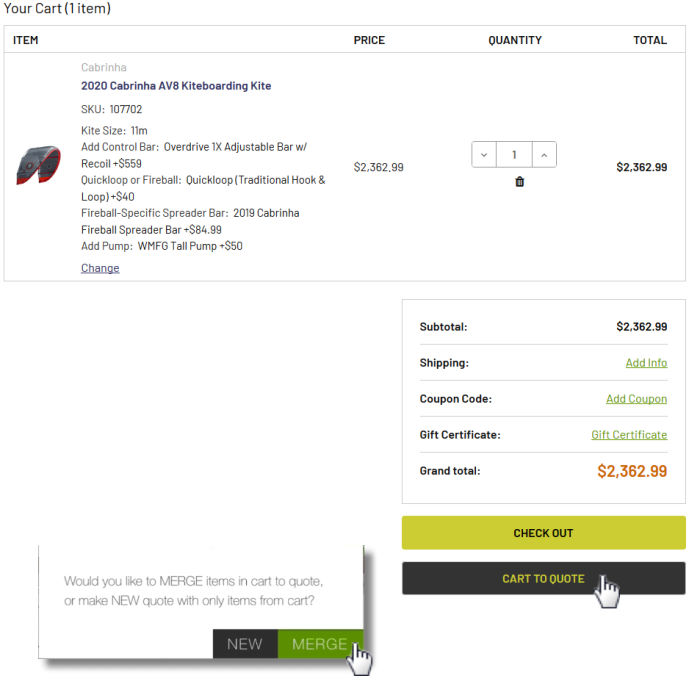Click the Gift Certificate link

pos(629,435)
